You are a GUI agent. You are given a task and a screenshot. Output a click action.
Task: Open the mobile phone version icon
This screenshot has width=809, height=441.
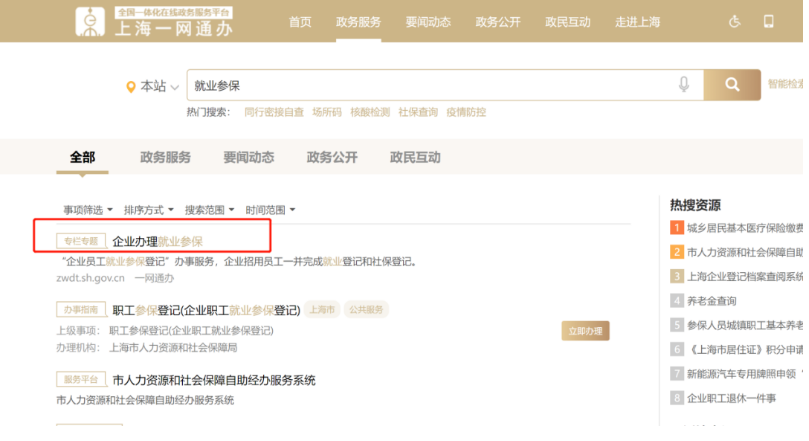point(768,21)
